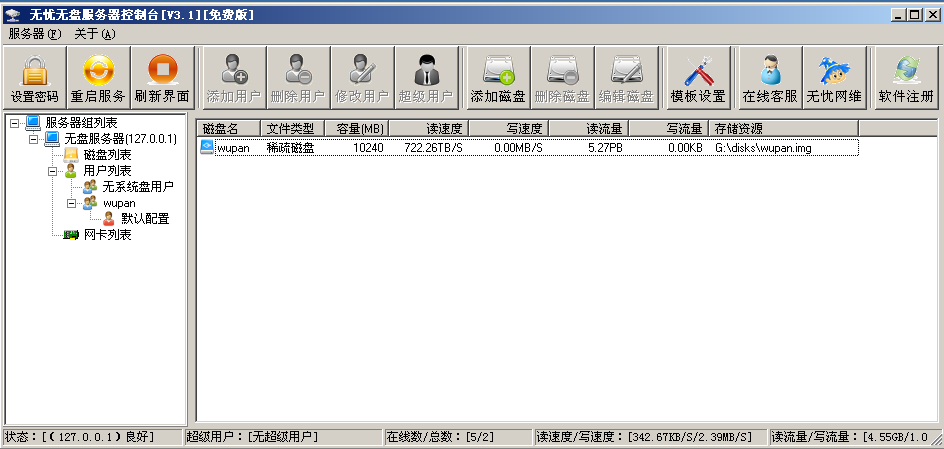Collapse the 服务器组列表 tree root
This screenshot has width=944, height=449.
14,123
